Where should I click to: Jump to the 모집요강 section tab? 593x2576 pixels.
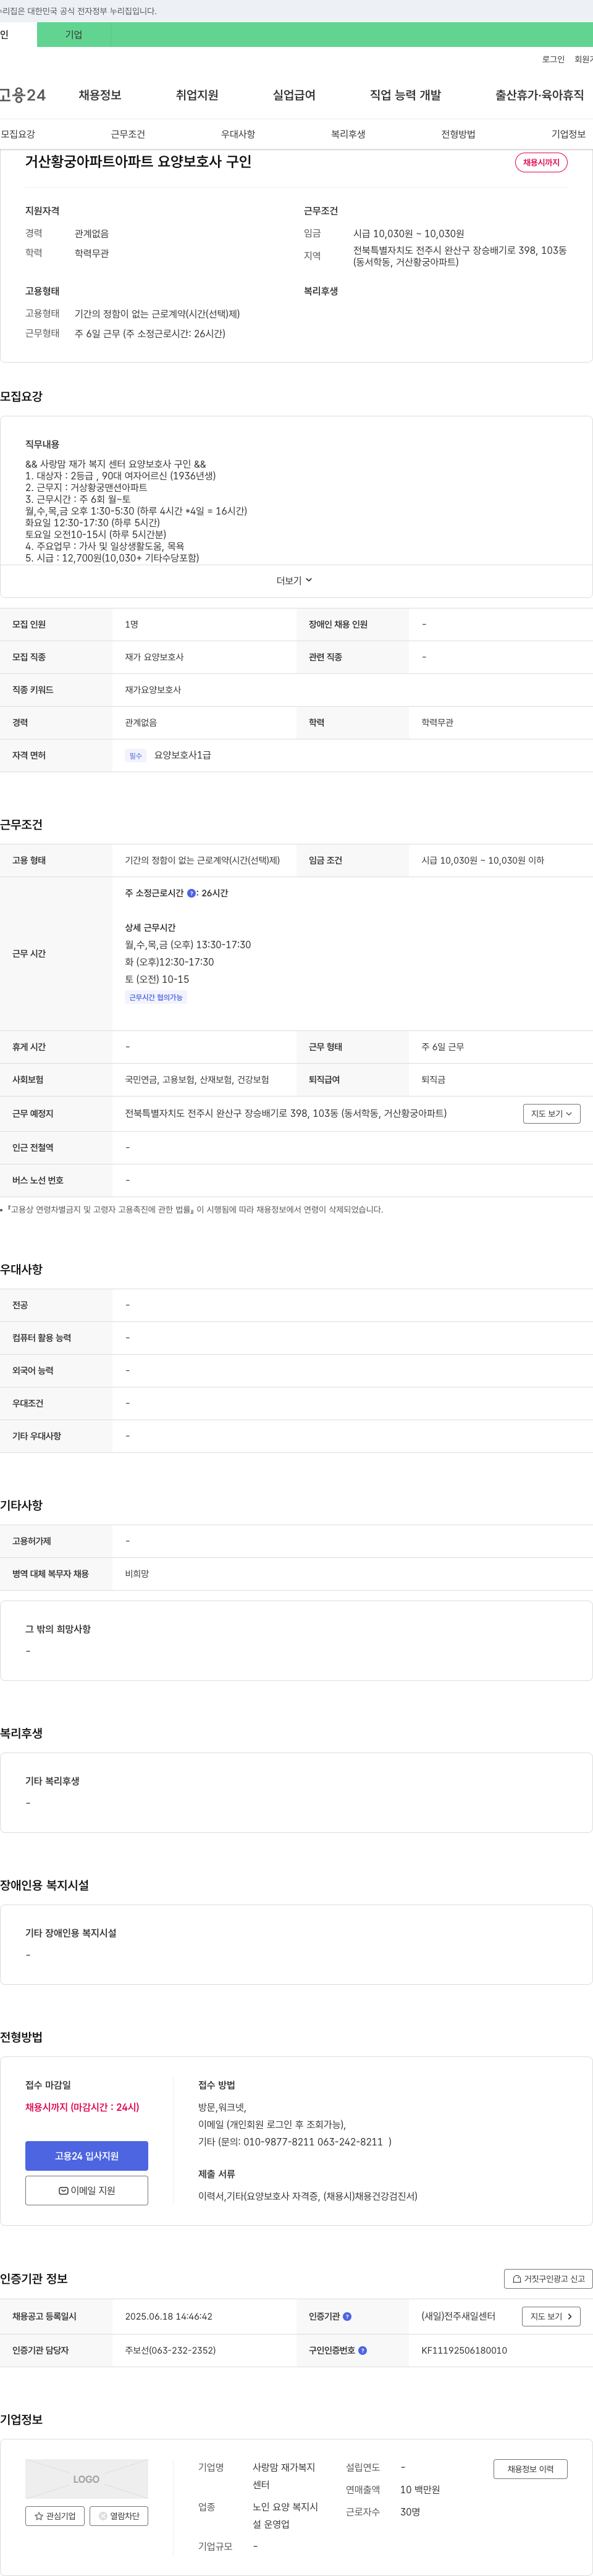click(18, 134)
